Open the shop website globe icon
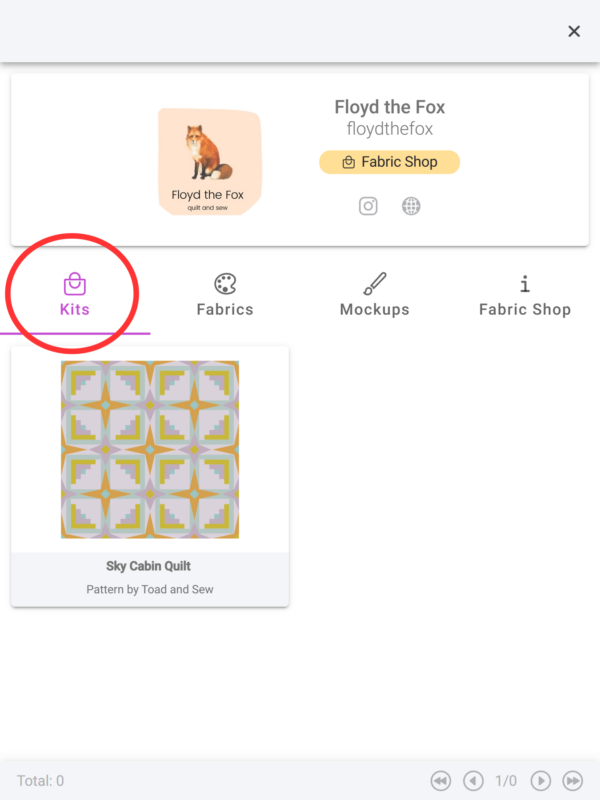 (x=411, y=206)
